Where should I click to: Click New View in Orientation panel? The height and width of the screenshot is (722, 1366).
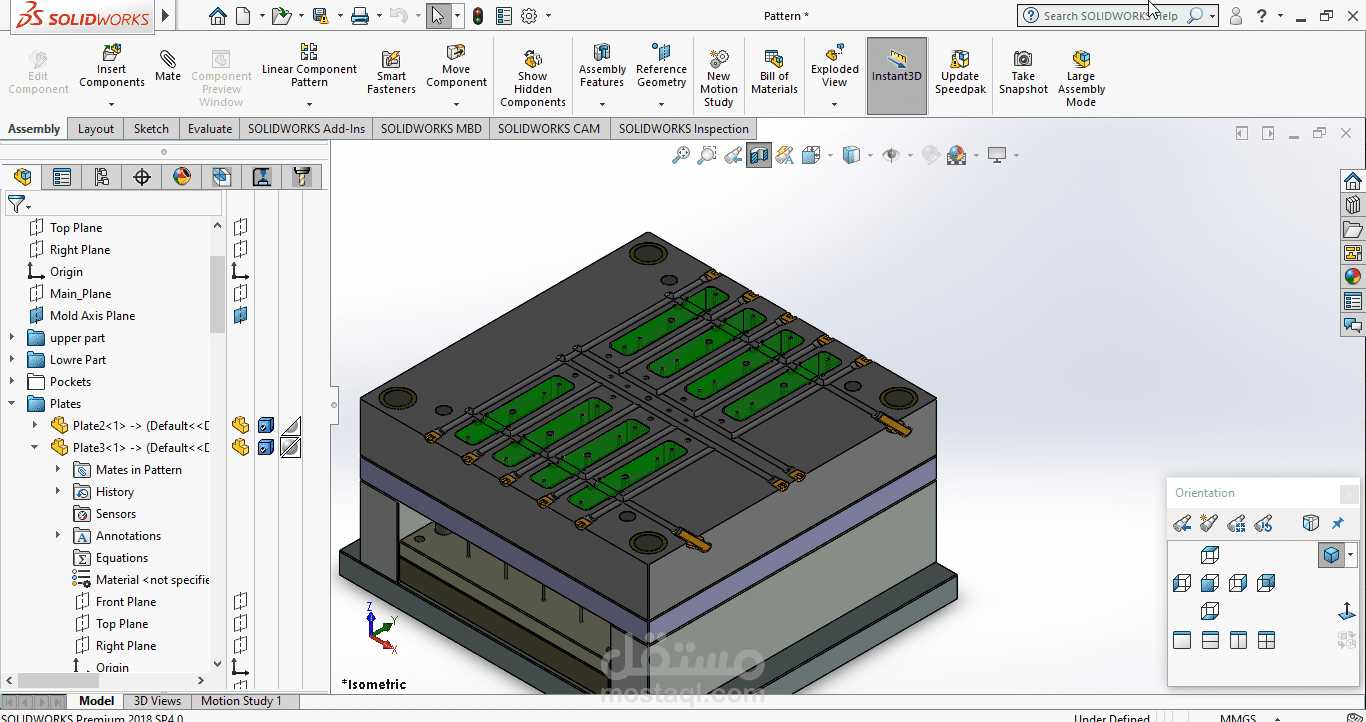click(1209, 523)
